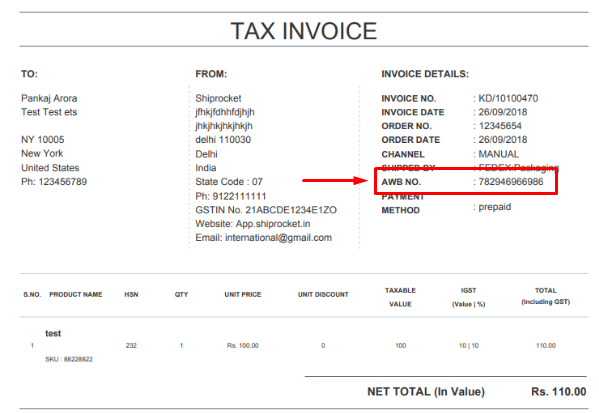Select recipient name Pankaj Arora
The image size is (599, 413).
pos(49,98)
